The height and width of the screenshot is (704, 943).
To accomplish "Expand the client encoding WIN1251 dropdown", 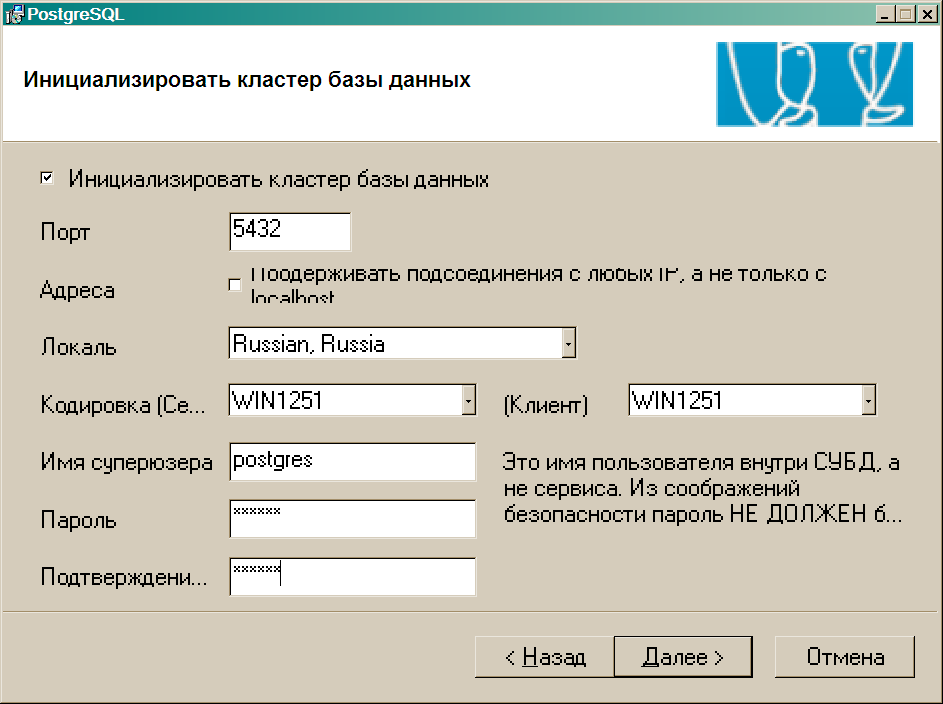I will pyautogui.click(x=868, y=400).
